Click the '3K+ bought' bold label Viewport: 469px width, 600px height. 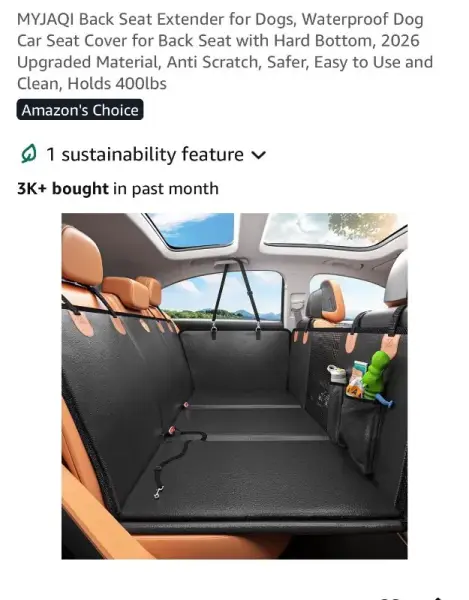pos(63,189)
